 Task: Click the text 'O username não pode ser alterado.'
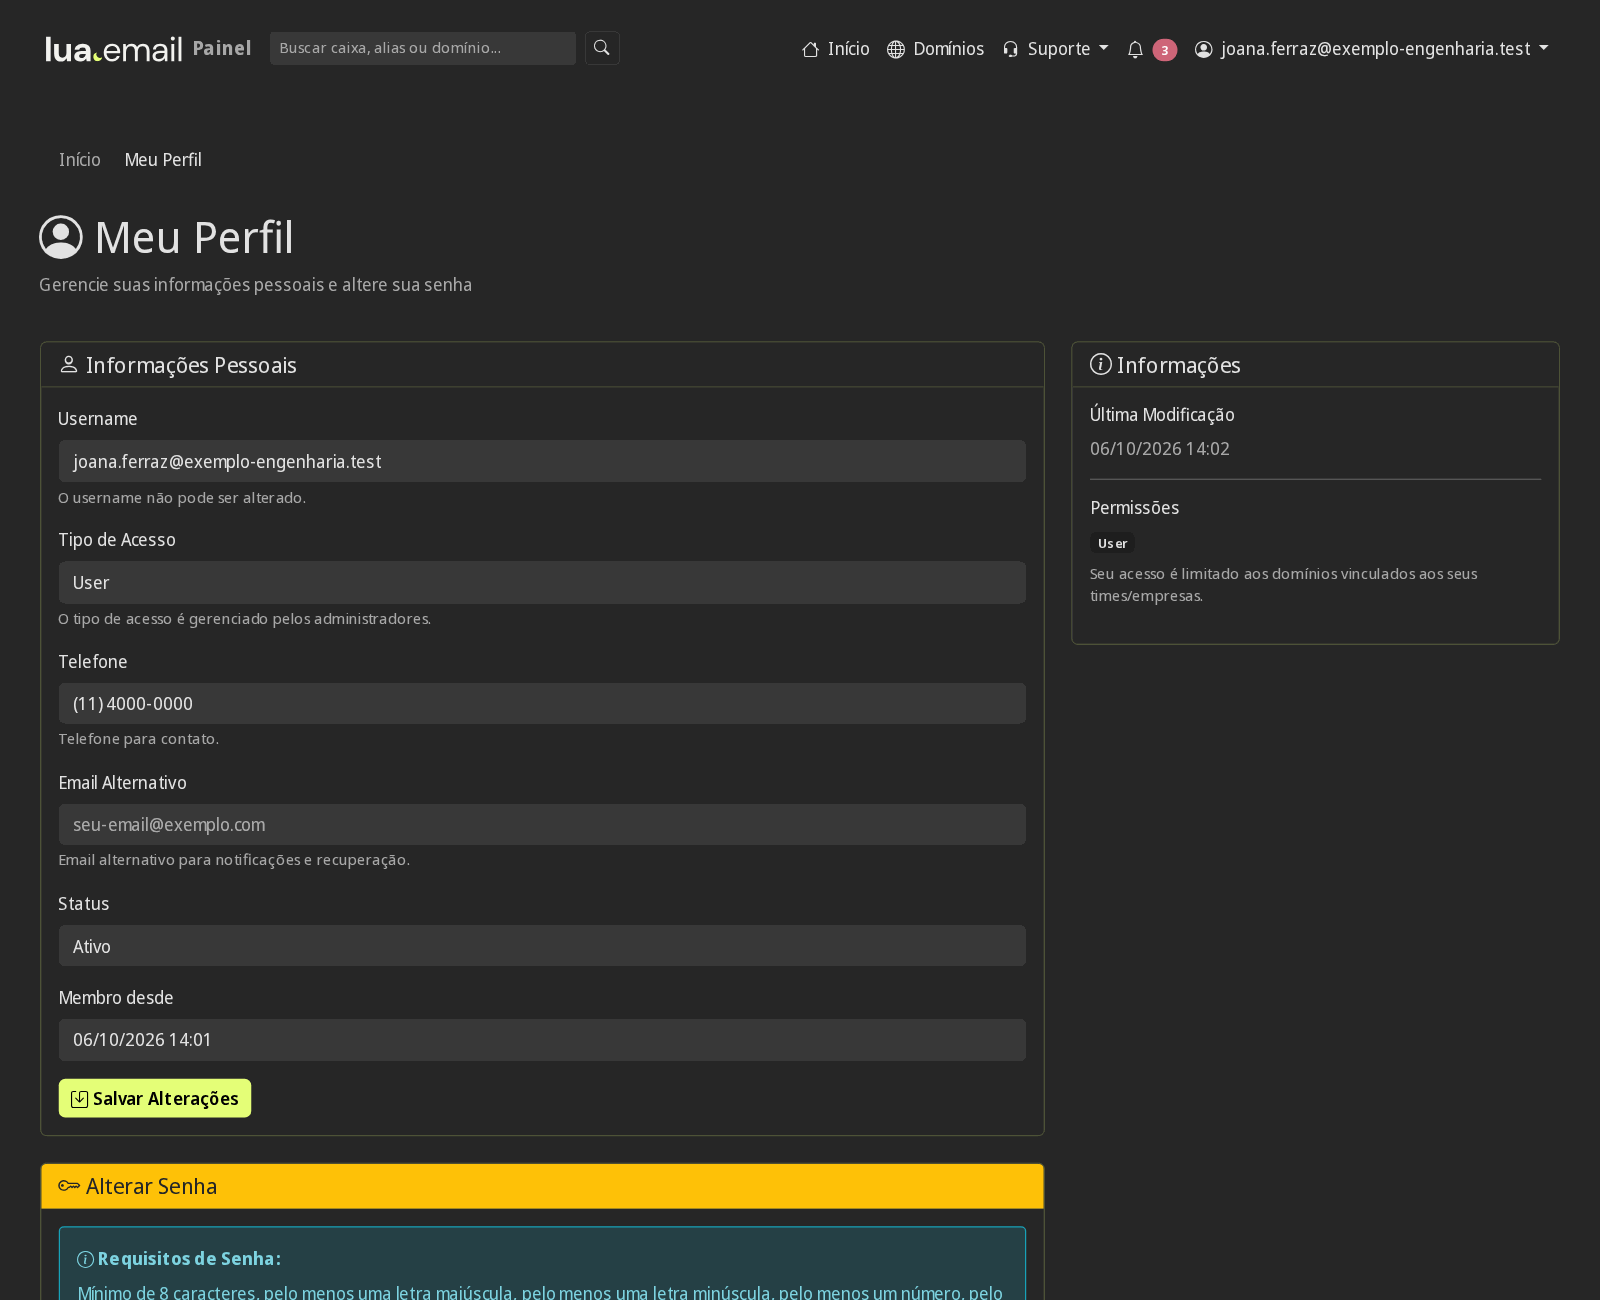click(x=182, y=498)
